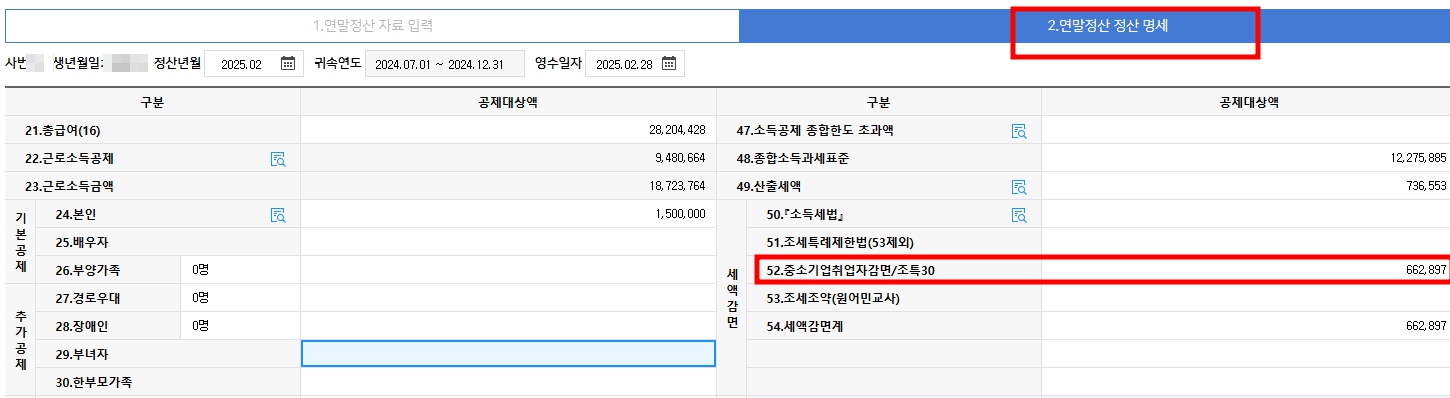Select the 51.조세특례제한법 amount cell
Viewport: 1450px width, 398px height.
[1245, 242]
